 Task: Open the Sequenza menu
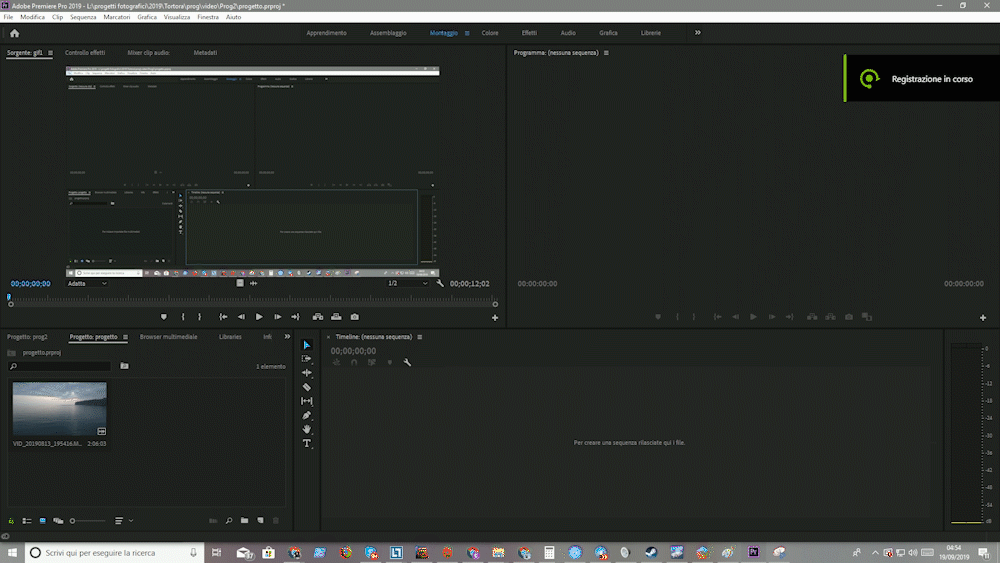tap(83, 17)
